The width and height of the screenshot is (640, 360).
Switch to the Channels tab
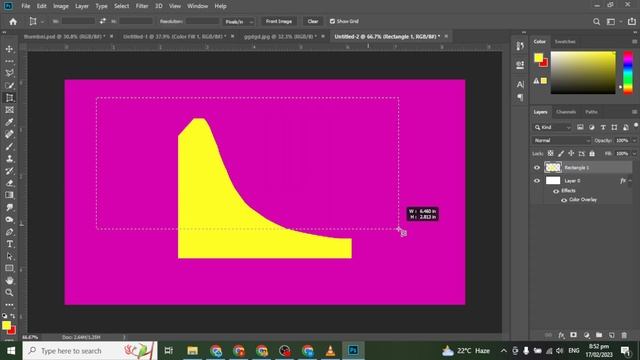point(566,112)
